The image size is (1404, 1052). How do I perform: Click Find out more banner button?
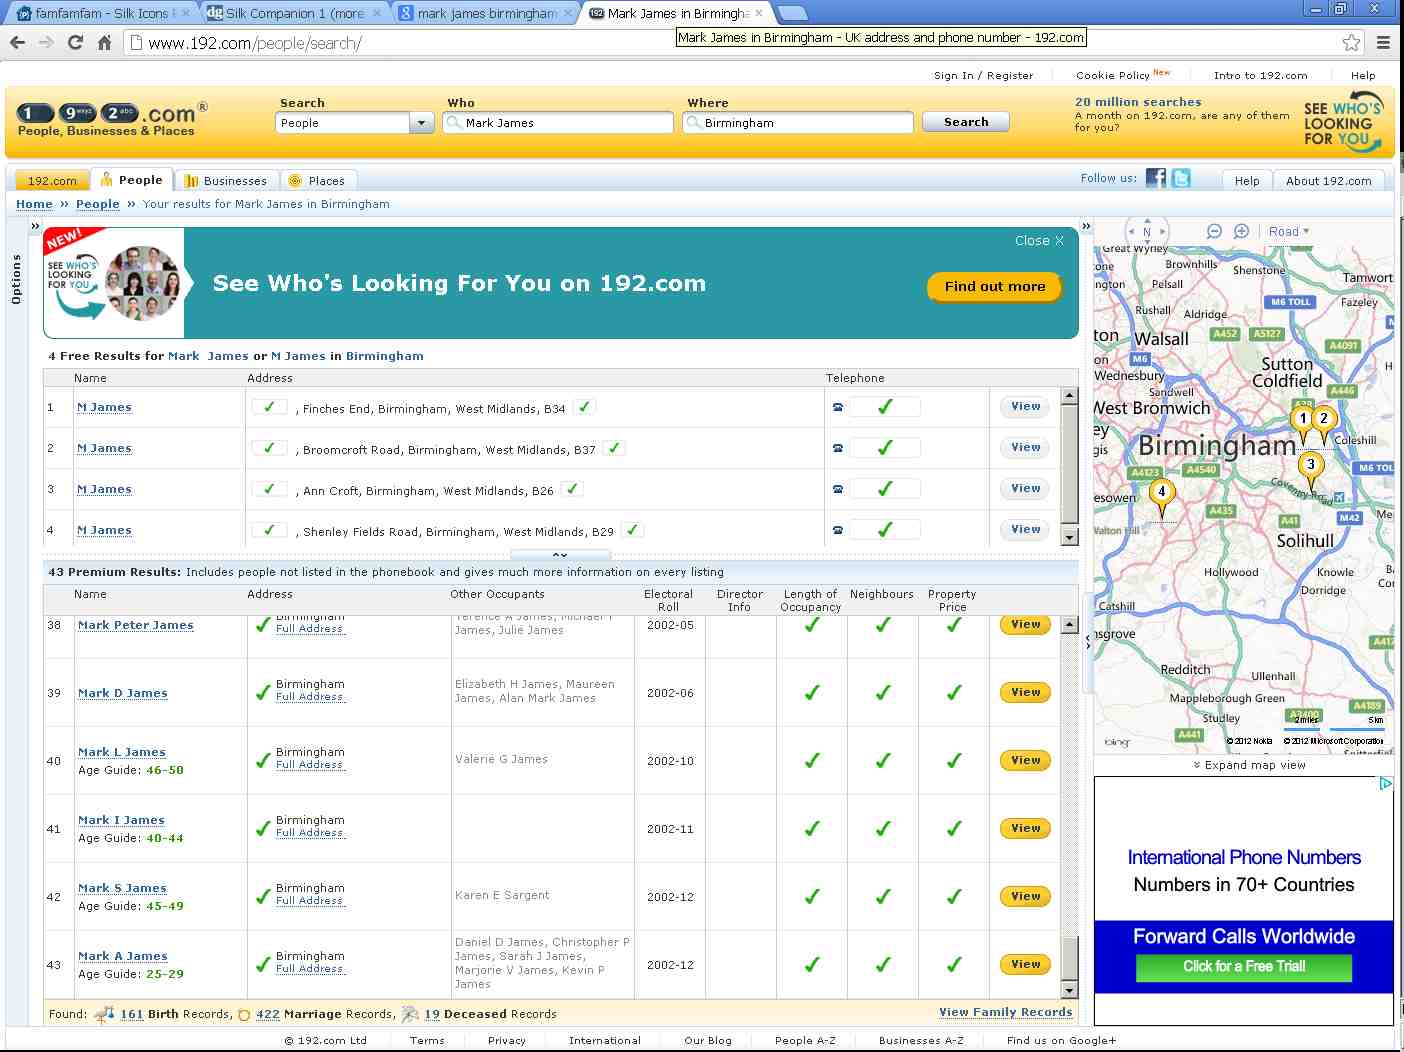(995, 286)
